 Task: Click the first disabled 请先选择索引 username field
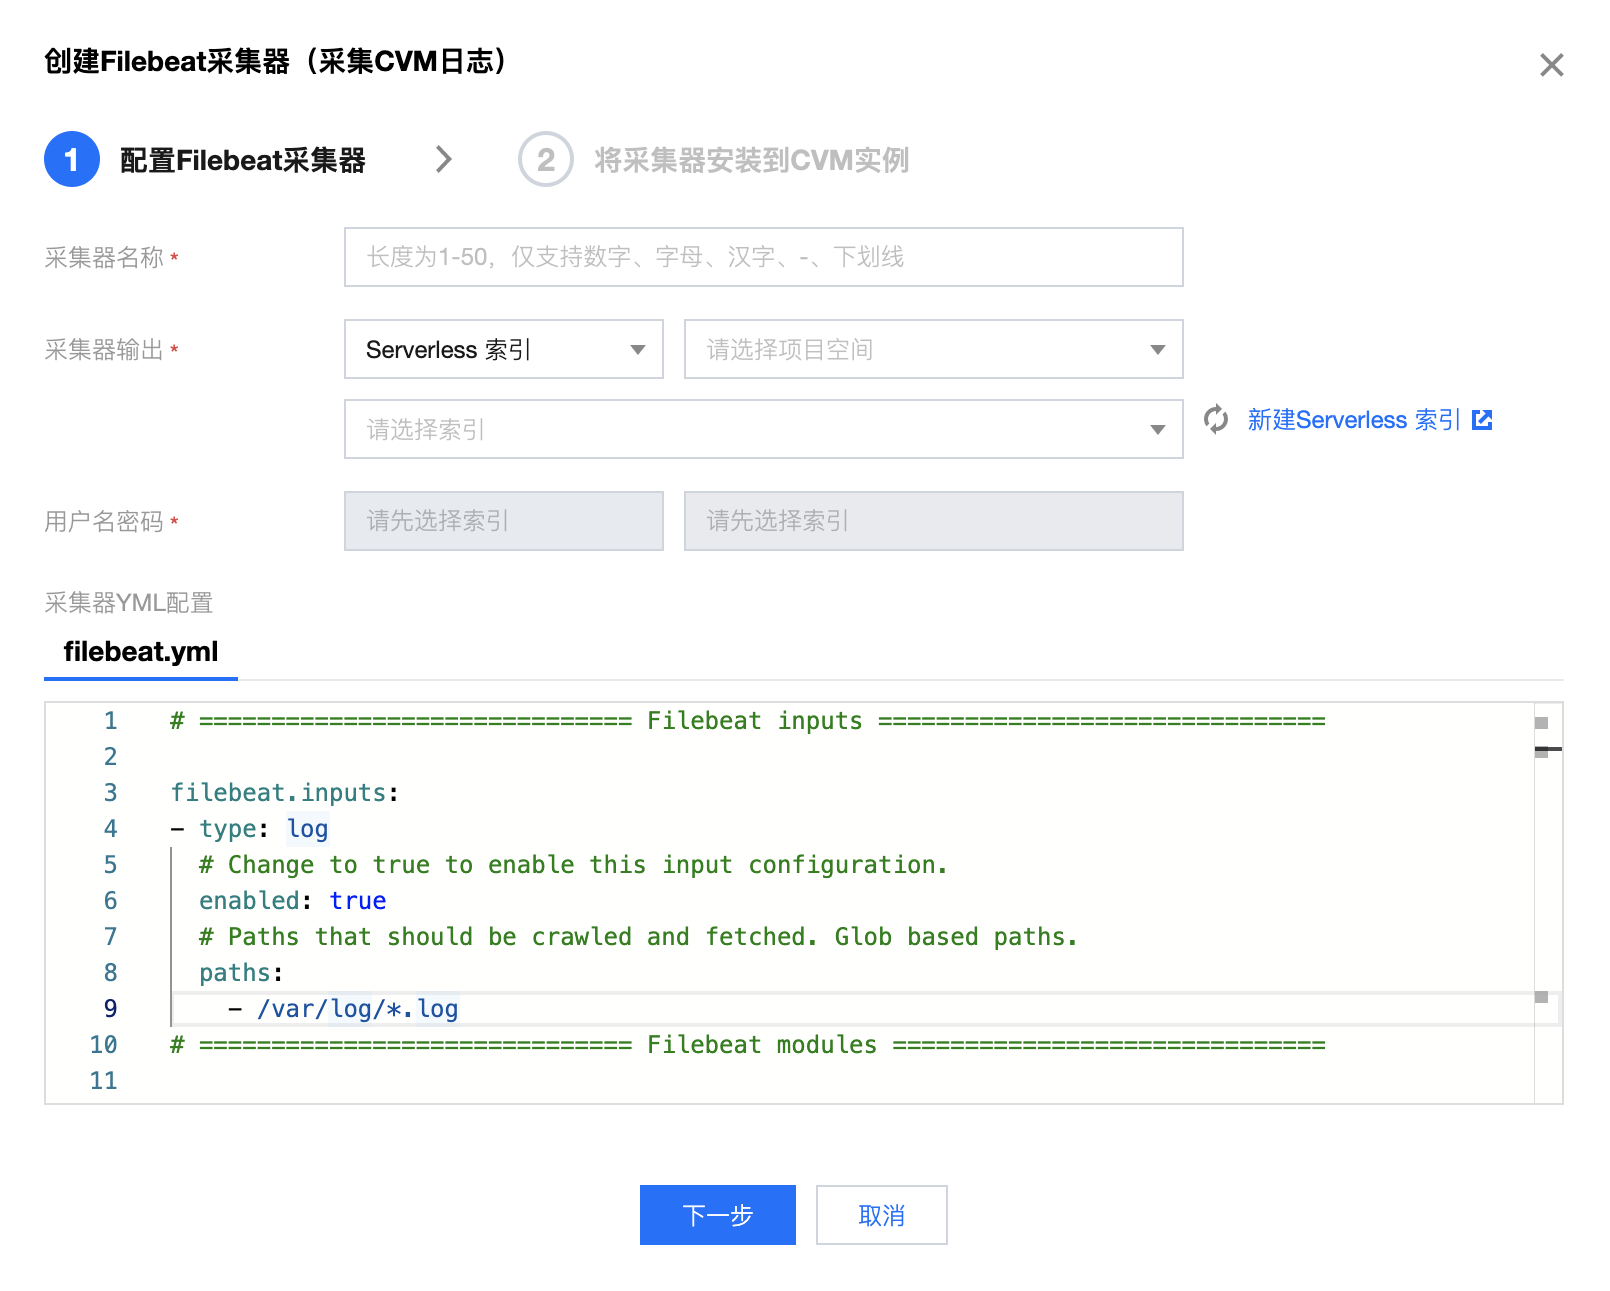pyautogui.click(x=503, y=521)
